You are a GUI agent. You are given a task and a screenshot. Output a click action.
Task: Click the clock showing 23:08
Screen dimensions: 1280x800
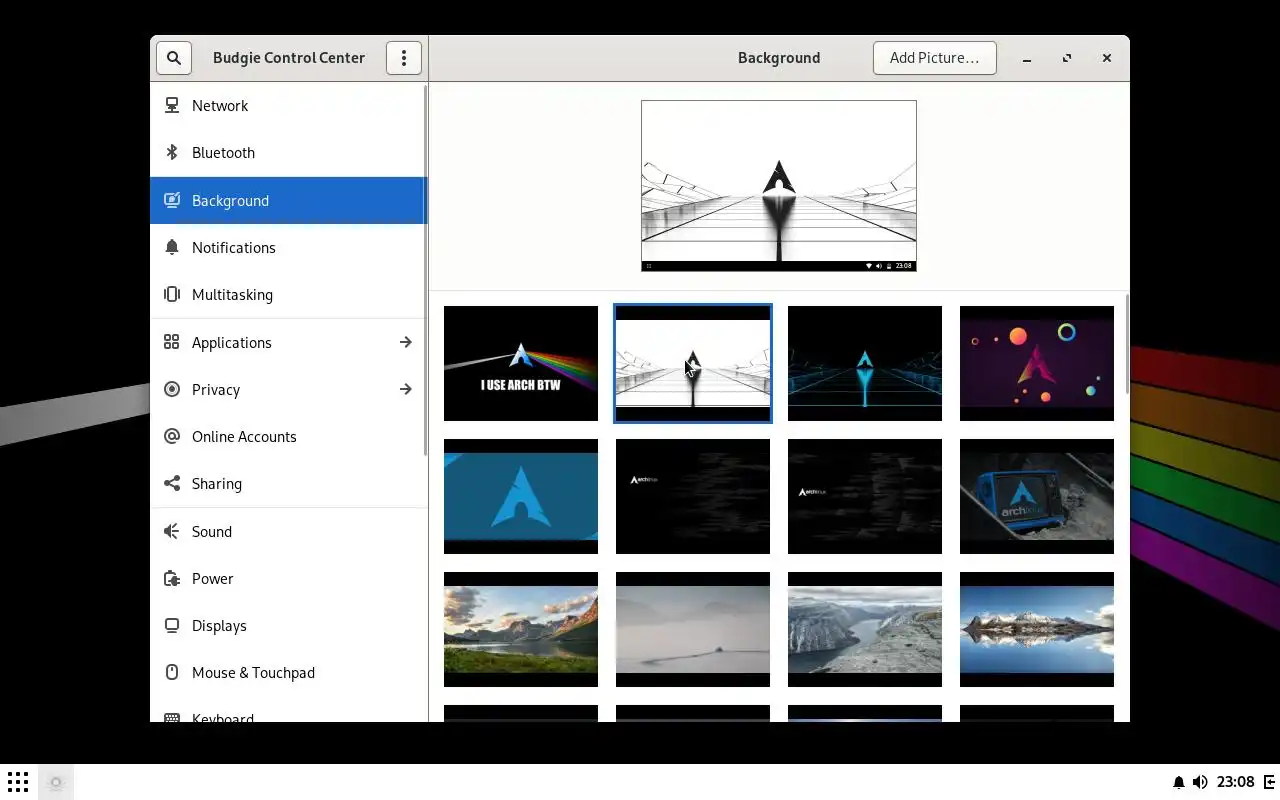(x=1236, y=782)
